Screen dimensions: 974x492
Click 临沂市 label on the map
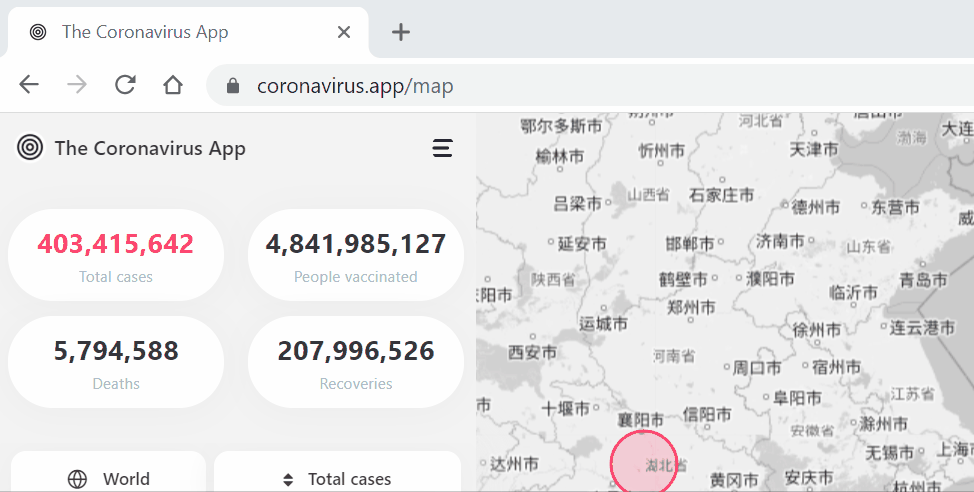[853, 292]
